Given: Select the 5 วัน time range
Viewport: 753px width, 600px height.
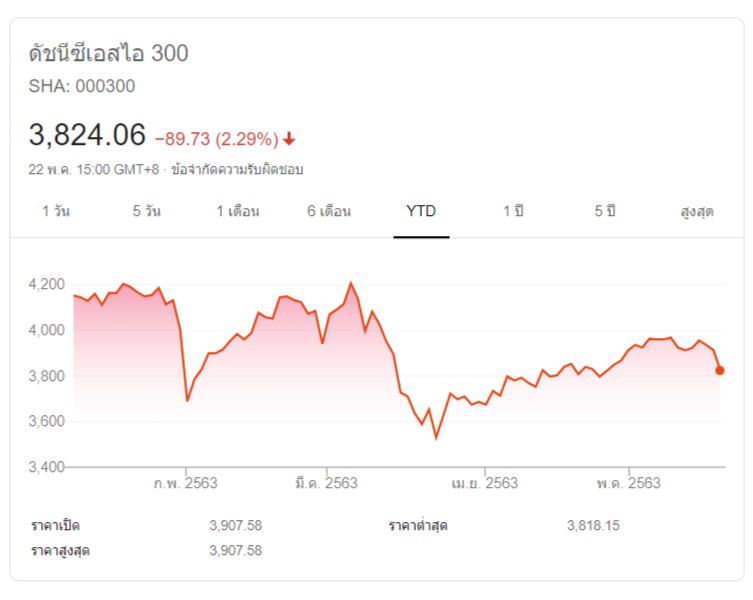Looking at the screenshot, I should tap(147, 211).
